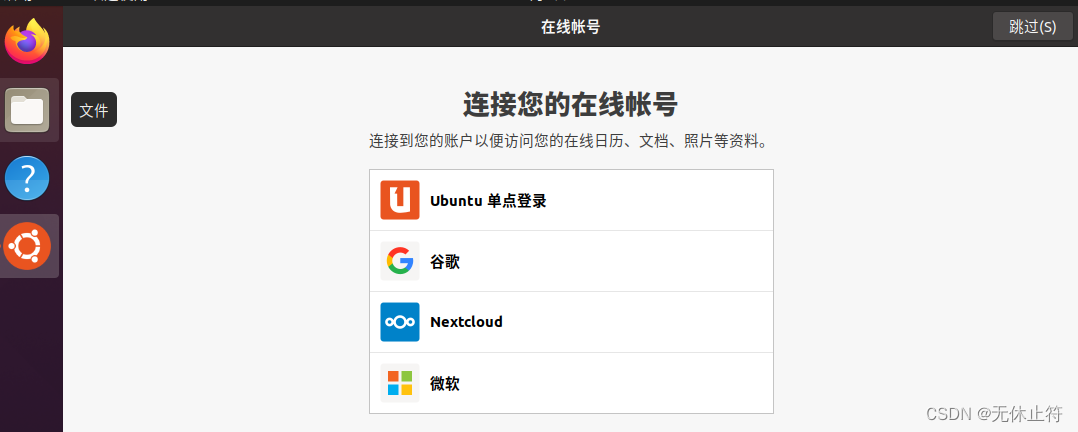
Task: Open the Files (文件) dock icon
Action: (x=28, y=110)
